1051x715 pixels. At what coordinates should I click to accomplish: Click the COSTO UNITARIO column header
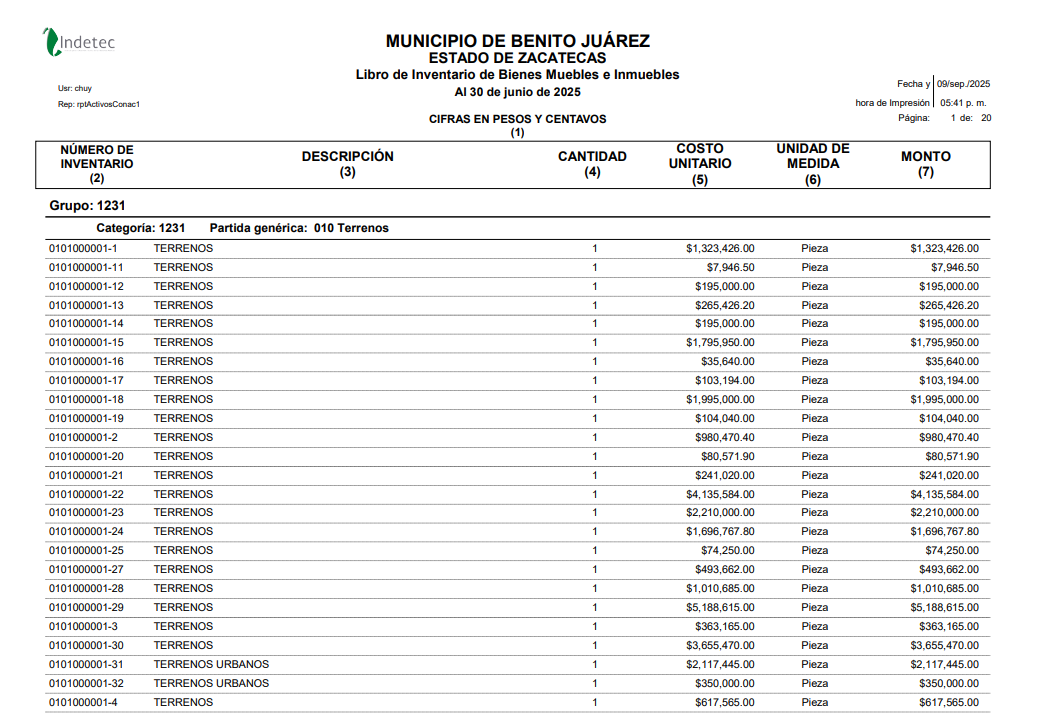coord(700,163)
